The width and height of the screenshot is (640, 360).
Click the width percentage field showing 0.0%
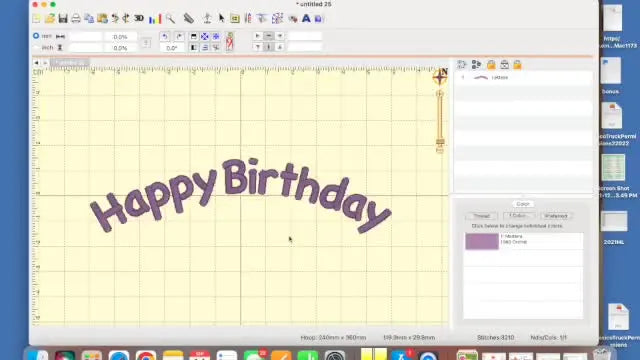pyautogui.click(x=120, y=36)
